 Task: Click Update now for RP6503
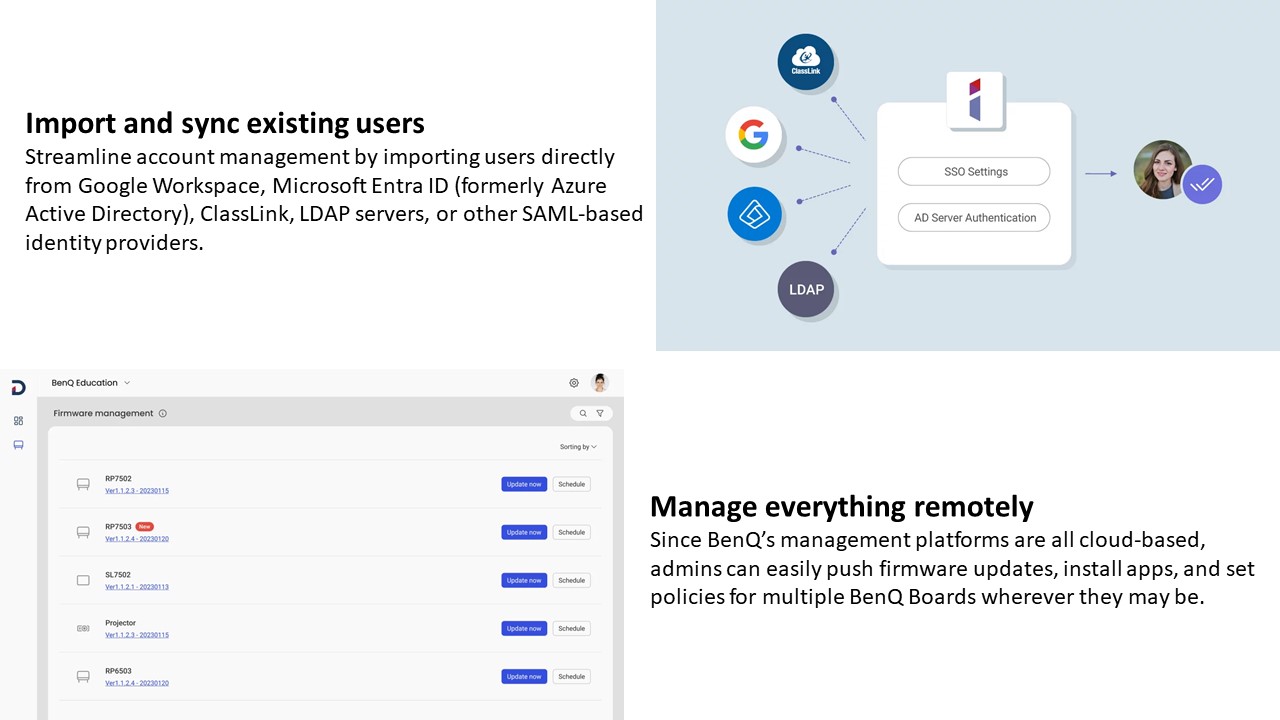524,676
